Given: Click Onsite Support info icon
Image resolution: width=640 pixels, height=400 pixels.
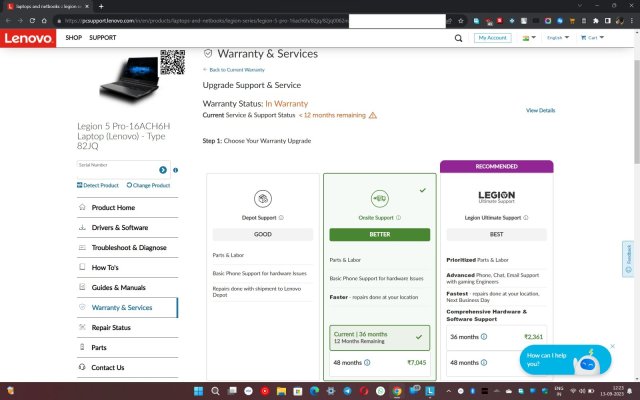Looking at the screenshot, I should pyautogui.click(x=398, y=218).
